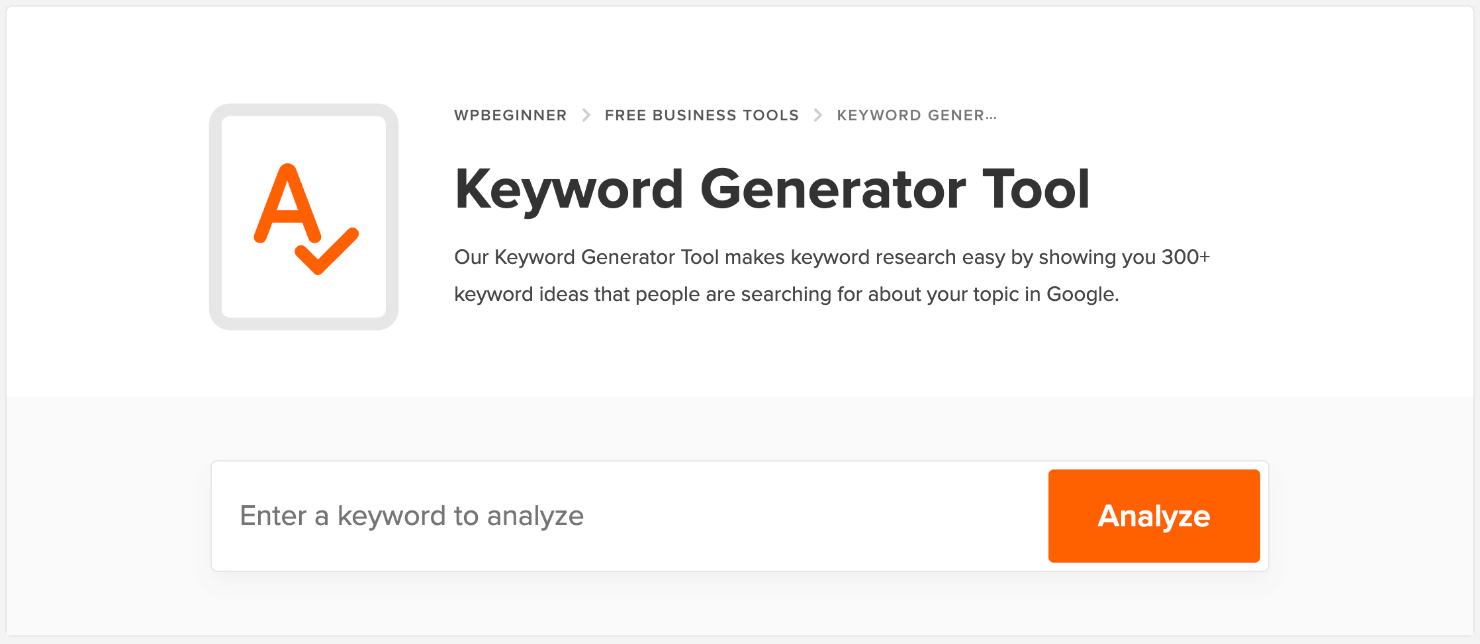
Task: Click the Keyword Generator Tool heading
Action: point(772,188)
